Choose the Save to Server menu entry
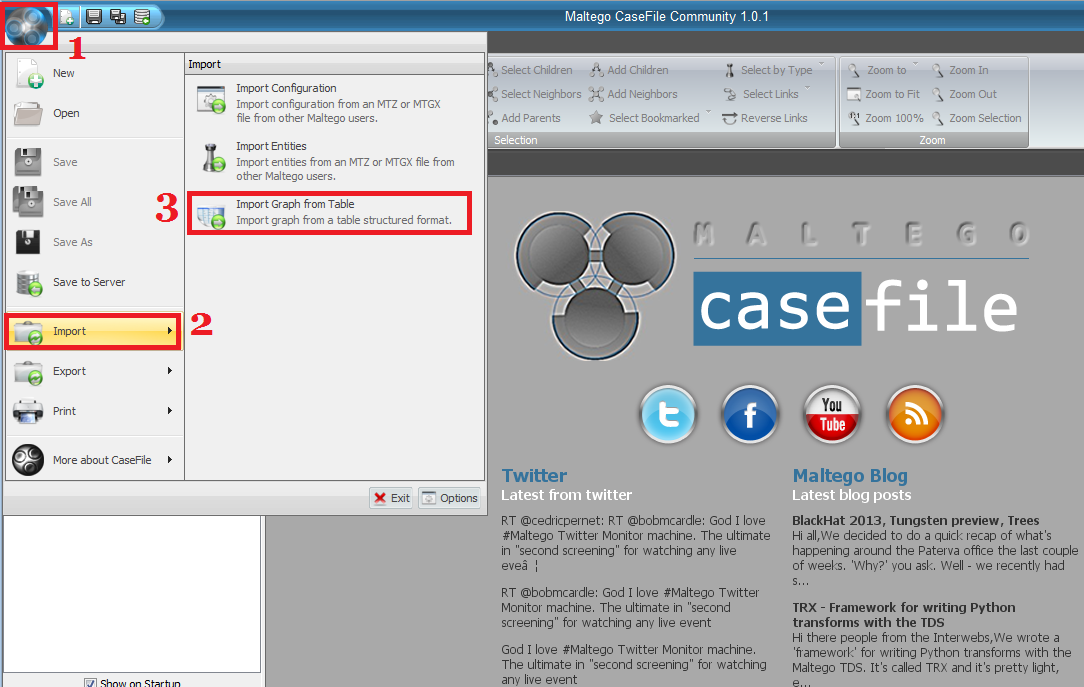 pos(94,283)
